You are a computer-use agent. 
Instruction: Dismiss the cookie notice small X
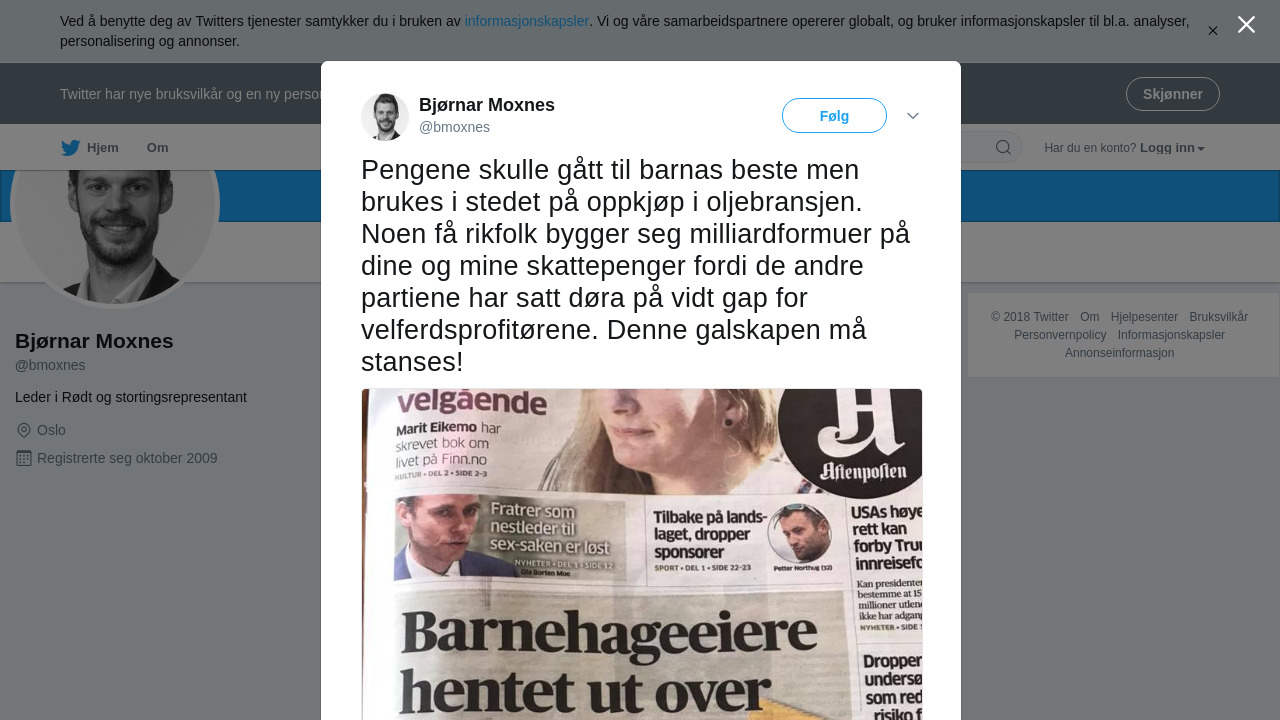click(x=1213, y=31)
